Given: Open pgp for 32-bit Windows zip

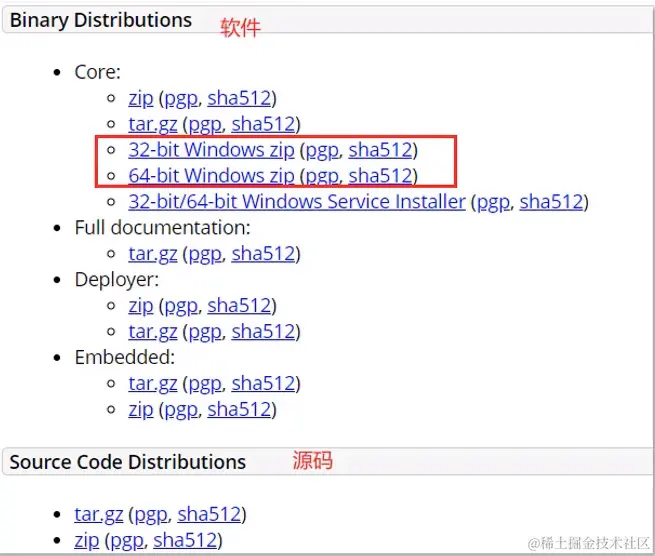Looking at the screenshot, I should 322,151.
